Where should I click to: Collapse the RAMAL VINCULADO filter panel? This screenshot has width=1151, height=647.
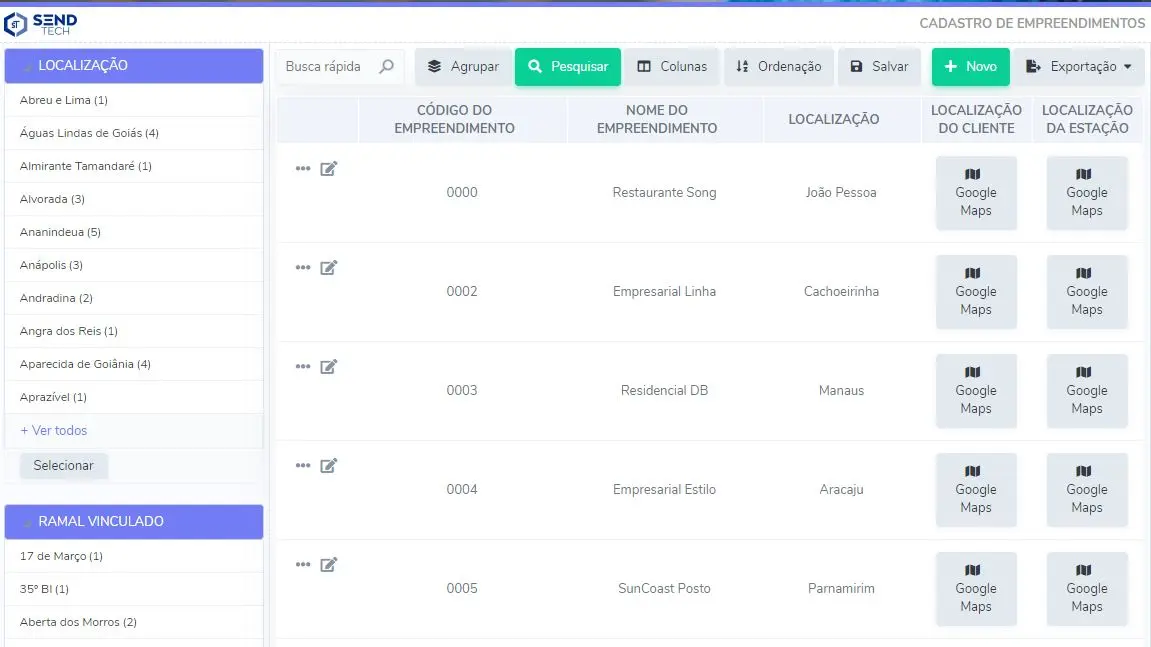[134, 521]
